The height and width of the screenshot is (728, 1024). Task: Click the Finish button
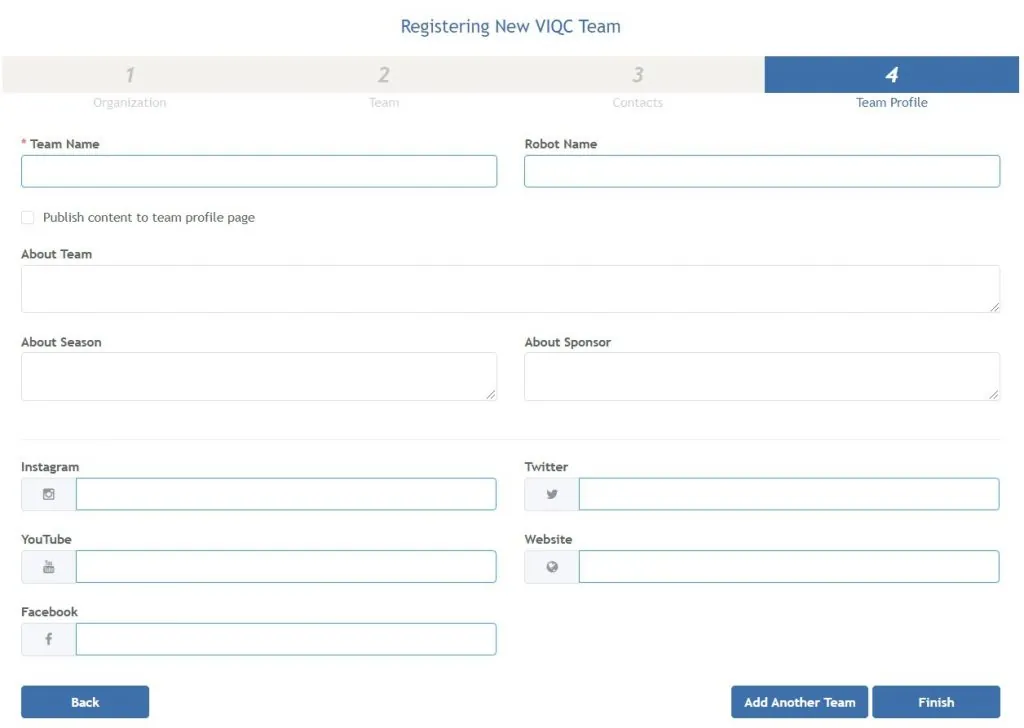coord(936,702)
